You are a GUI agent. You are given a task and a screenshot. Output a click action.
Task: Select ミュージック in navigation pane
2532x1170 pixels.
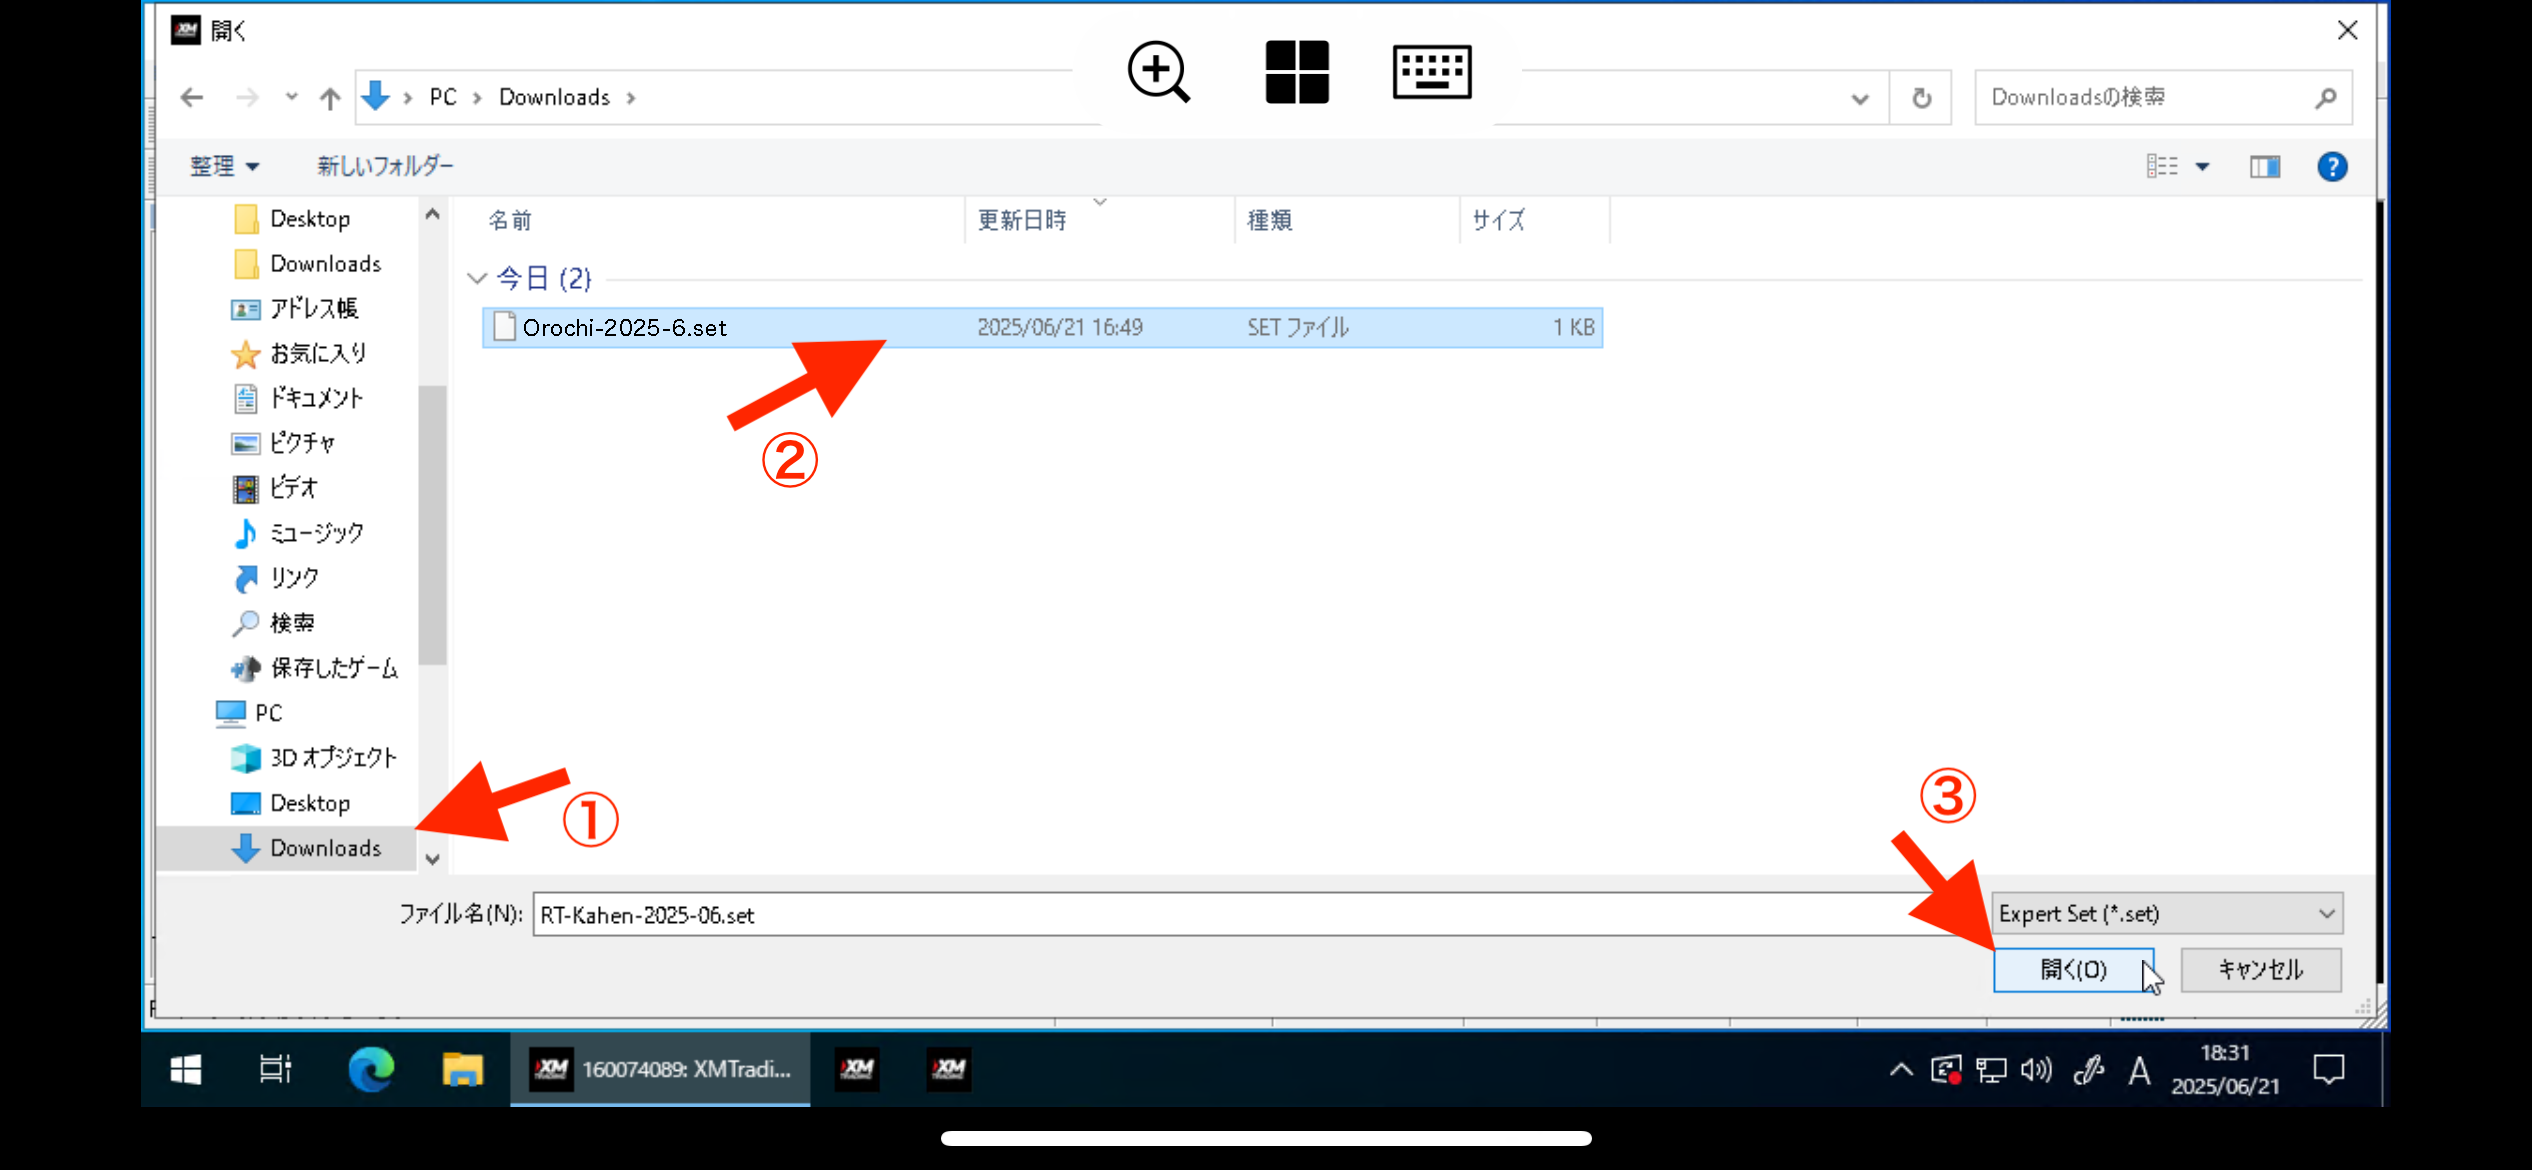(x=316, y=532)
